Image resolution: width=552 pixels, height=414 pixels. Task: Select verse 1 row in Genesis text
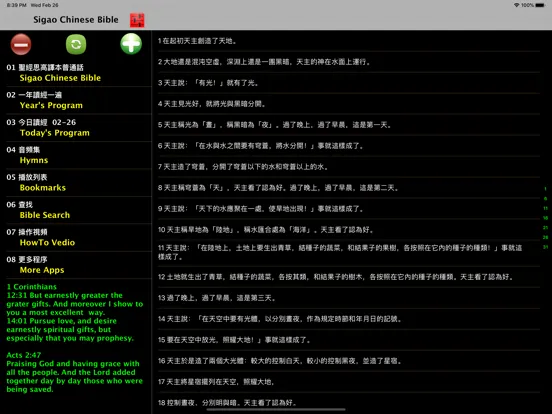[x=349, y=41]
